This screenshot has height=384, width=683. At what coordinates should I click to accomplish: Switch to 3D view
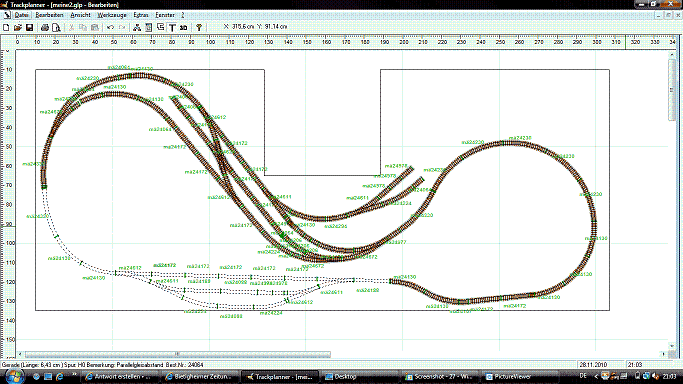click(x=183, y=27)
